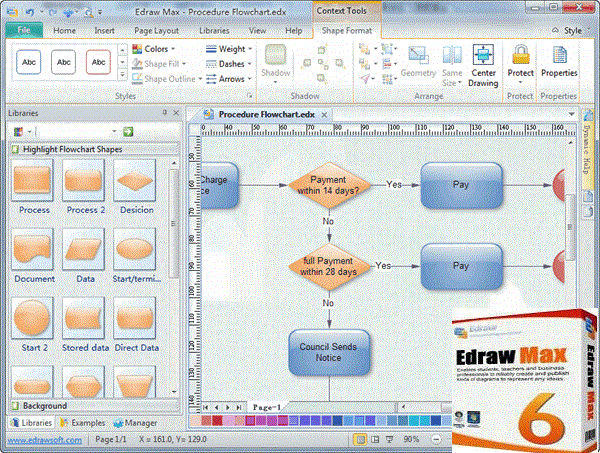This screenshot has height=453, width=600.
Task: Pick the red swatch in color bar
Action: point(217,420)
